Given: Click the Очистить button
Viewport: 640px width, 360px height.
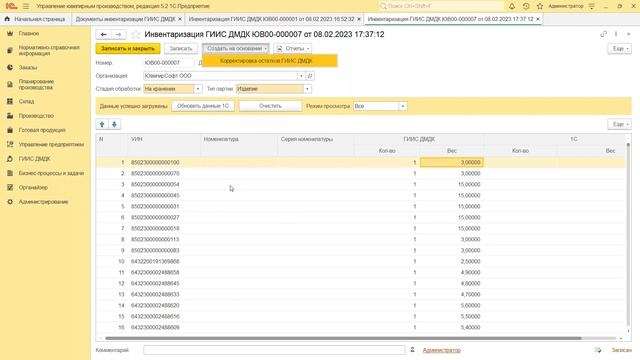Looking at the screenshot, I should pos(270,106).
